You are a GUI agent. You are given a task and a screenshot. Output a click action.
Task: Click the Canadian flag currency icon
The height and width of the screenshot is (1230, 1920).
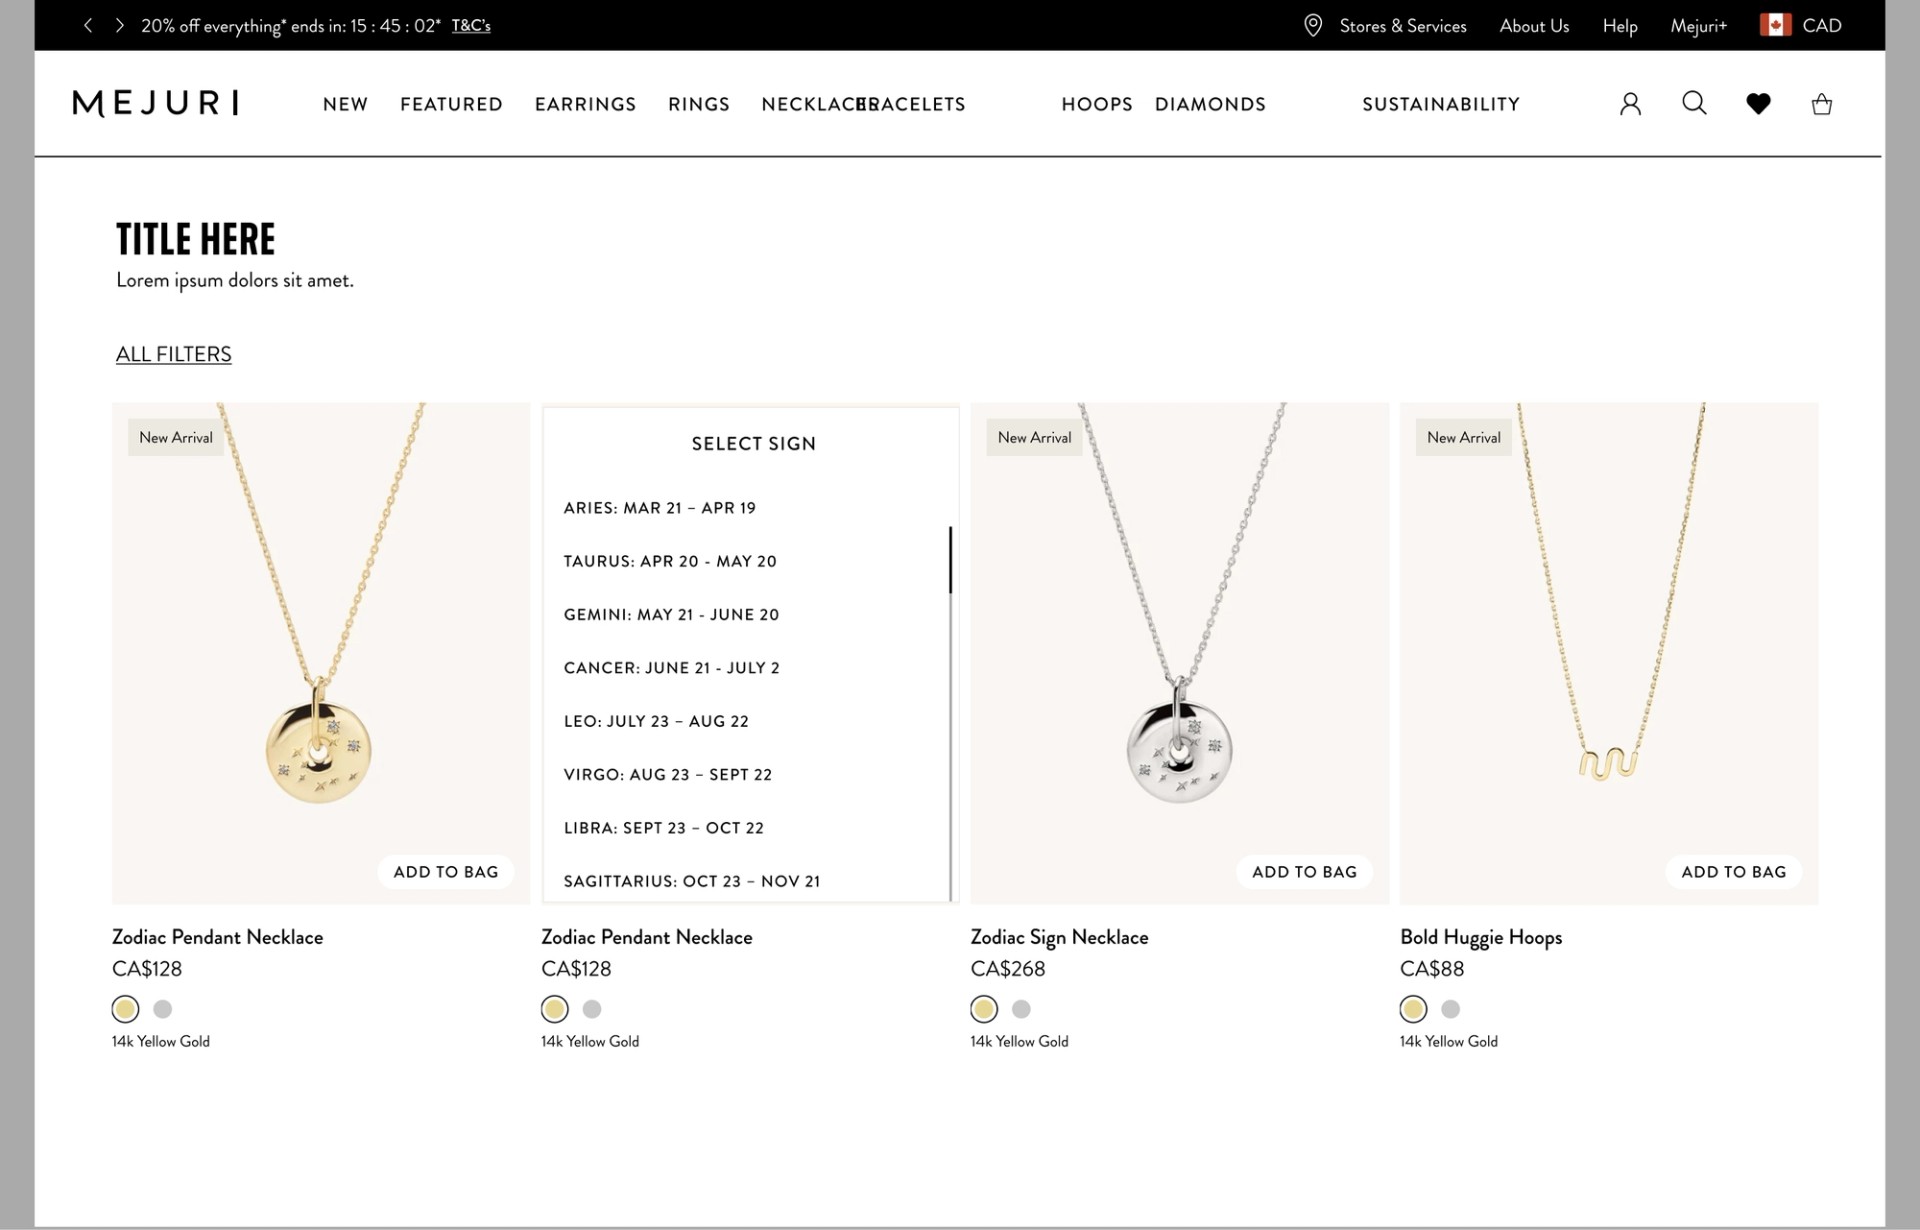click(1775, 26)
